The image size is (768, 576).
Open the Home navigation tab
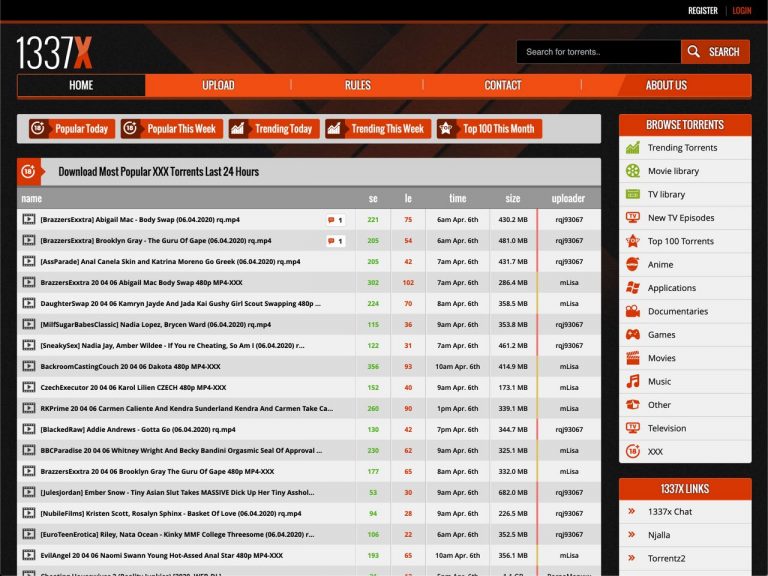pyautogui.click(x=81, y=85)
